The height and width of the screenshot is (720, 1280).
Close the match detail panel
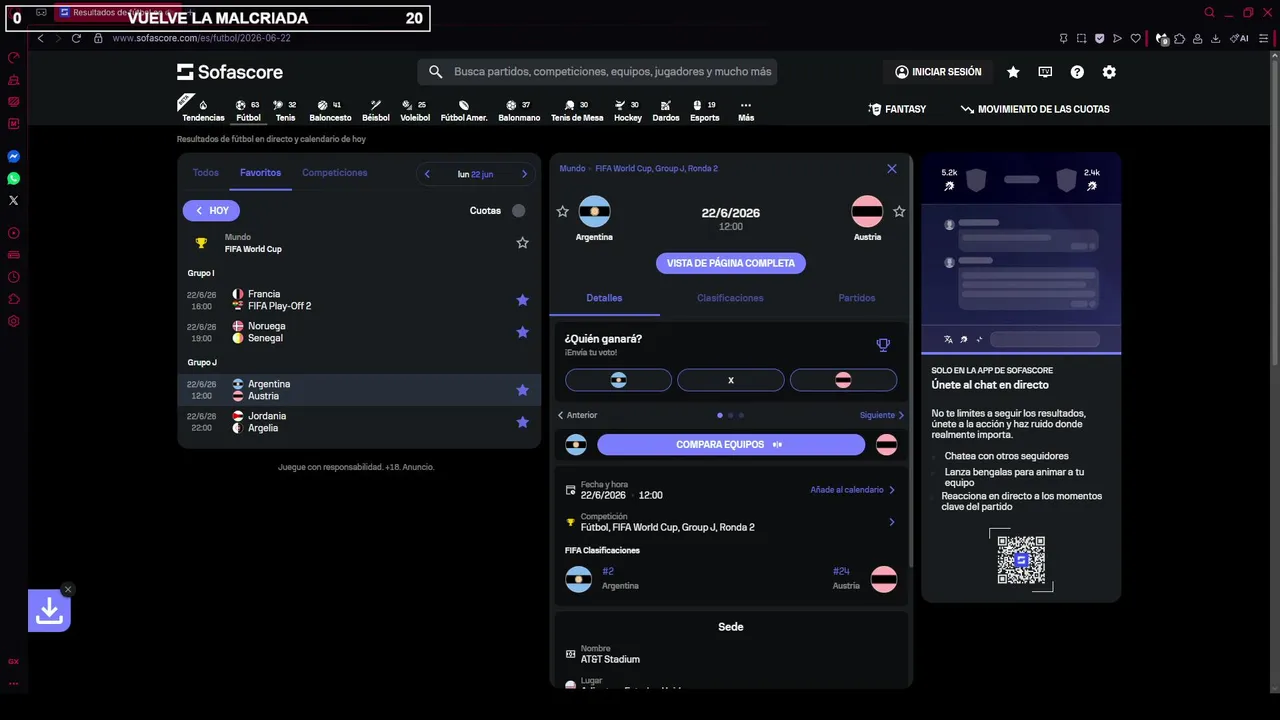tap(892, 169)
